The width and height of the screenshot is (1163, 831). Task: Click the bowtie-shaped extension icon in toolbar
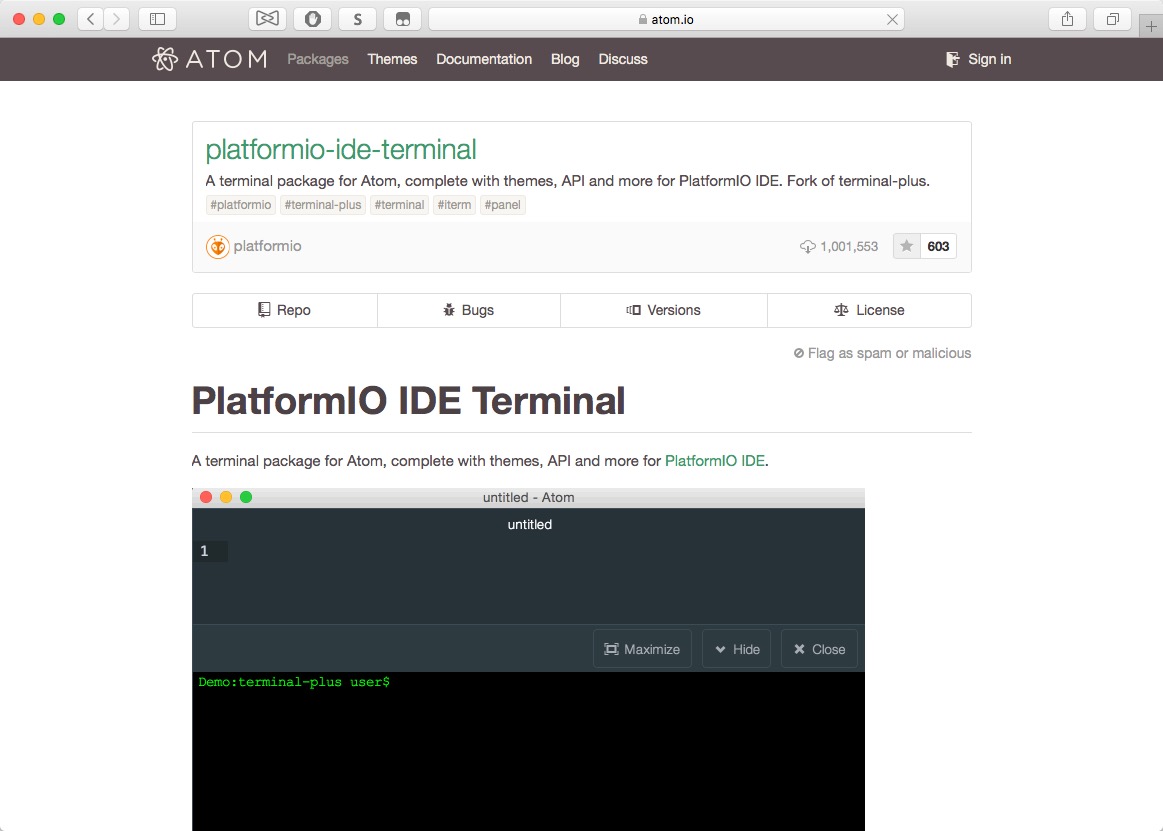point(267,19)
